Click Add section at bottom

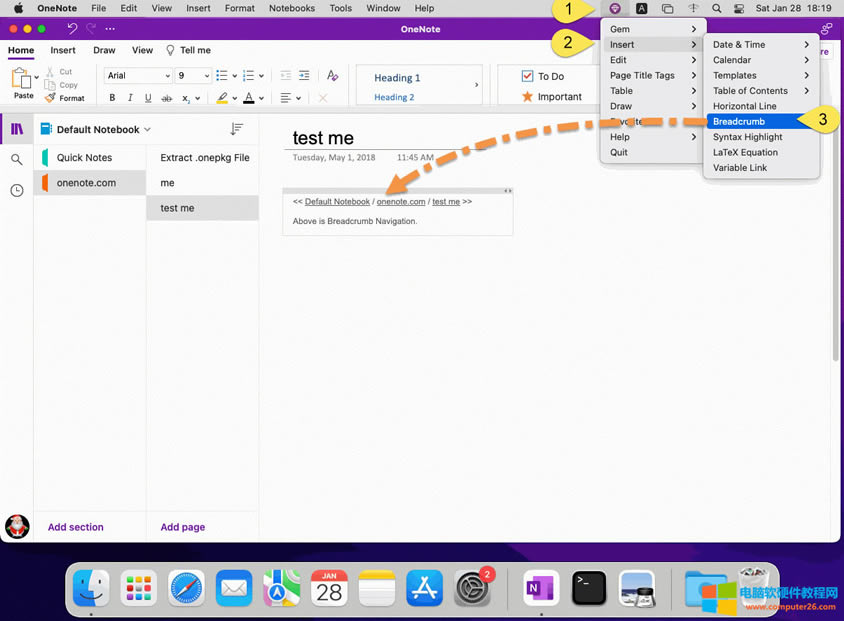point(76,527)
